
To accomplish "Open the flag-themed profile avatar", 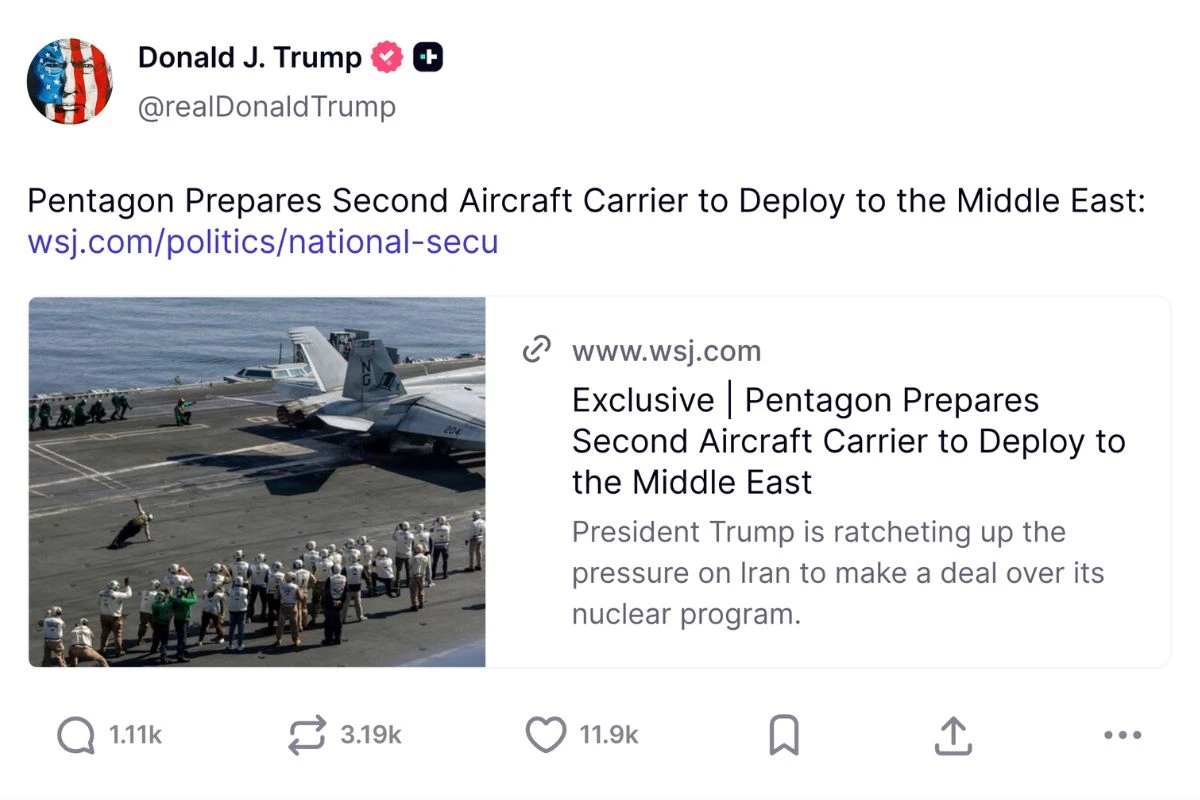I will [70, 81].
